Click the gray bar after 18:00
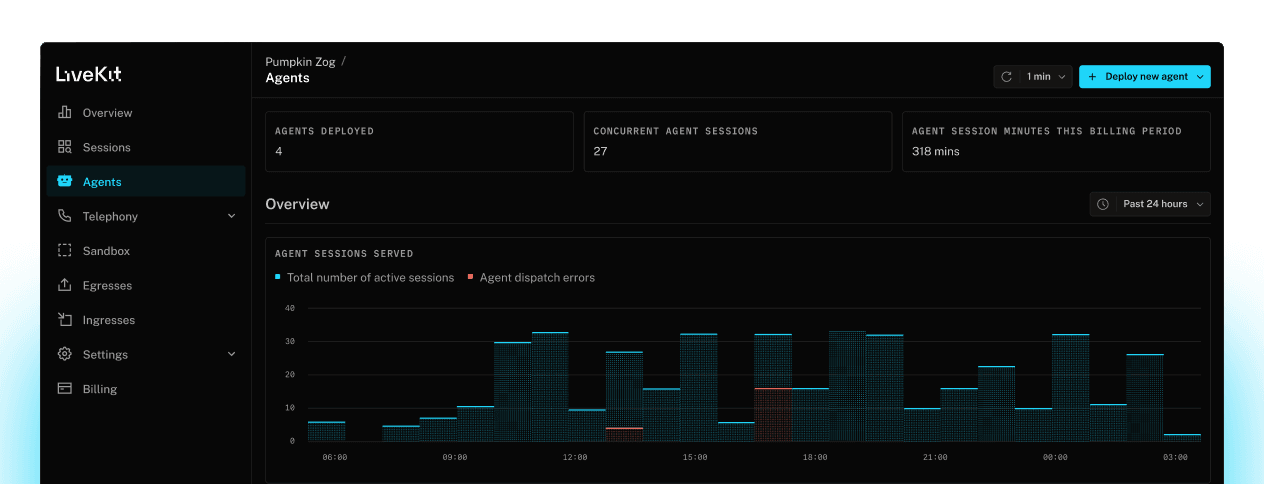The height and width of the screenshot is (484, 1264). coord(847,386)
